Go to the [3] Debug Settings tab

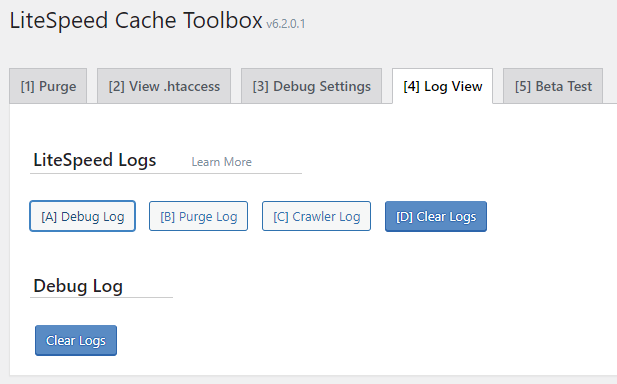tap(311, 86)
